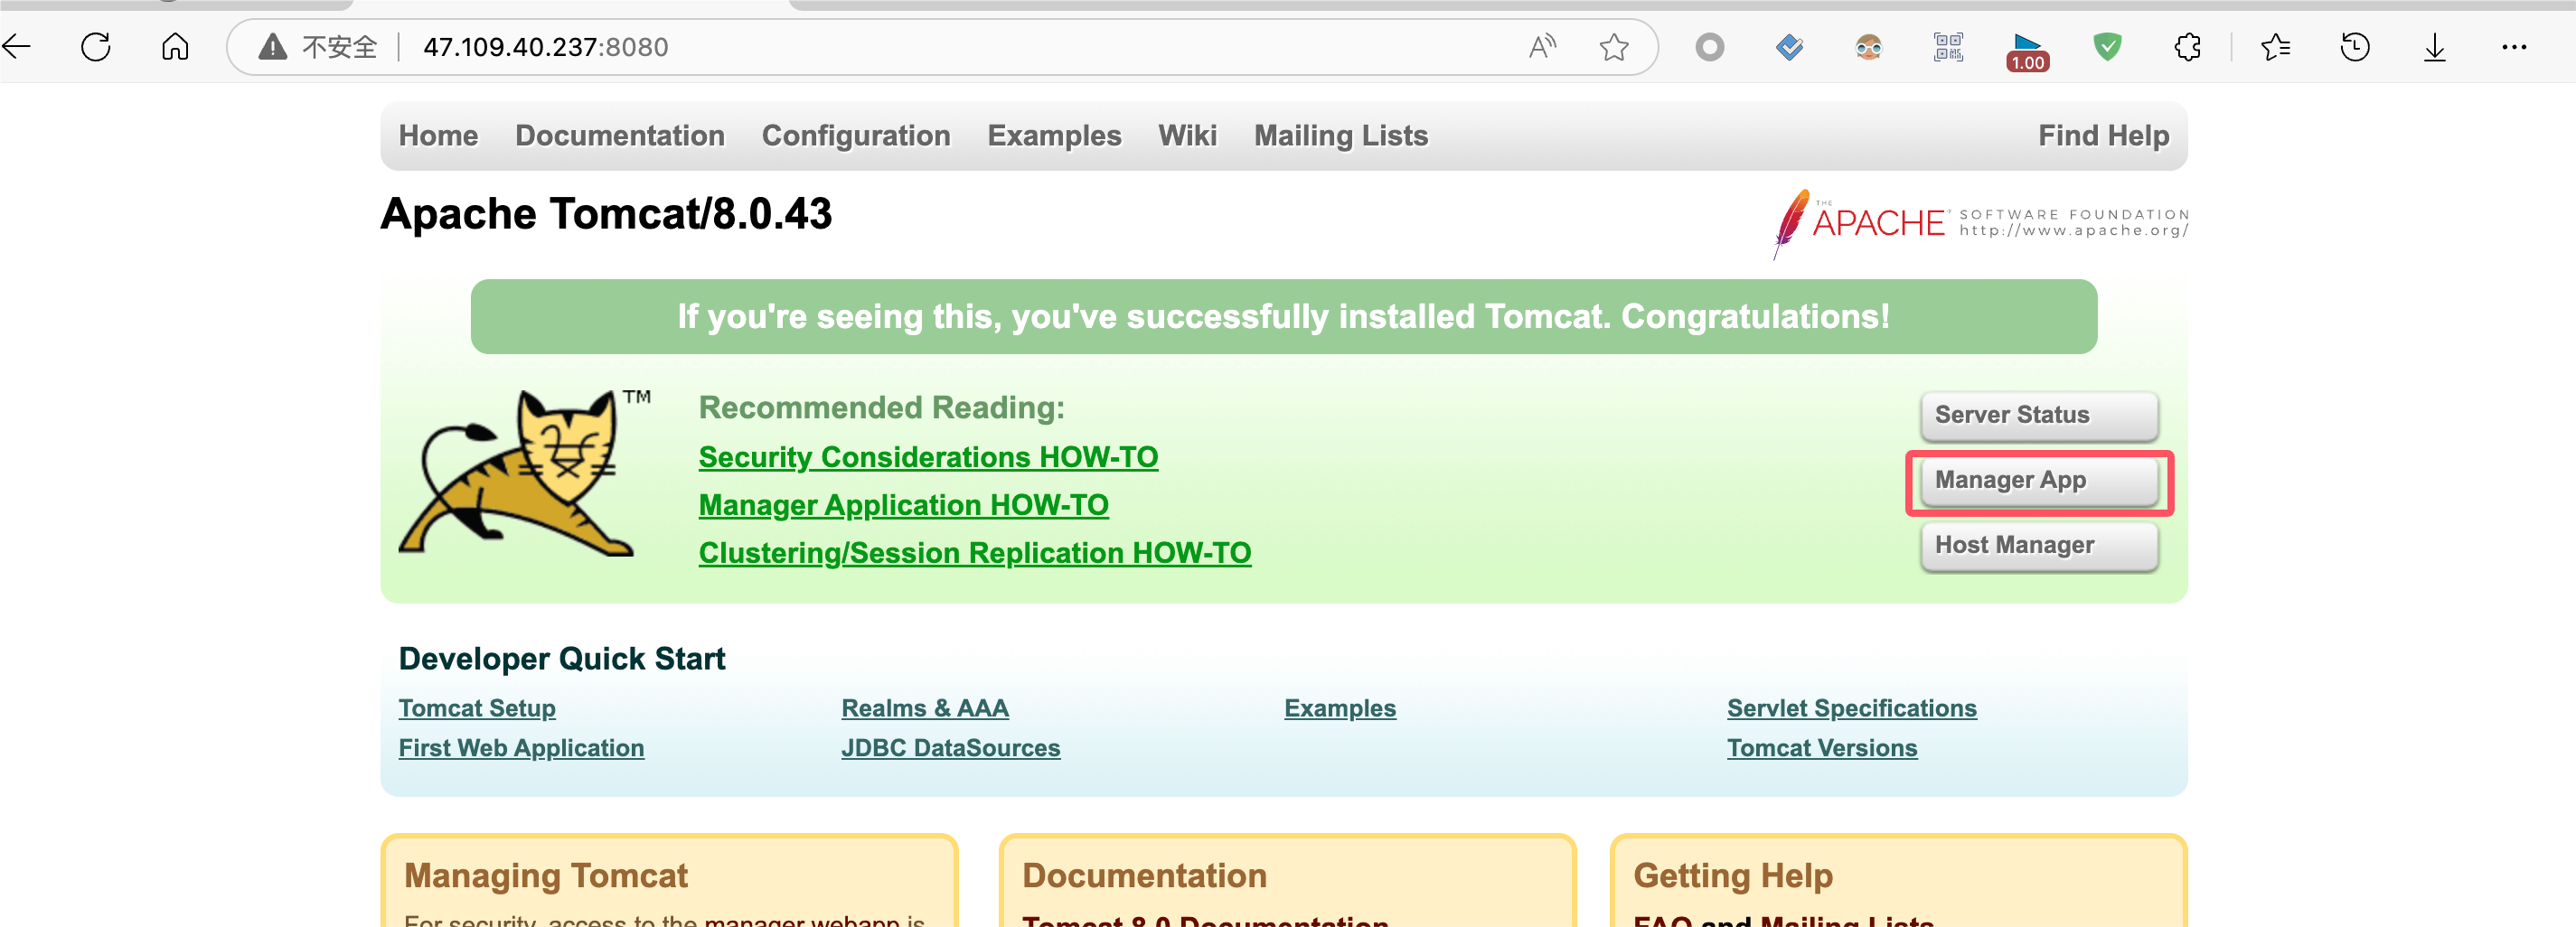Click the Recommended Reading heading

(x=881, y=408)
